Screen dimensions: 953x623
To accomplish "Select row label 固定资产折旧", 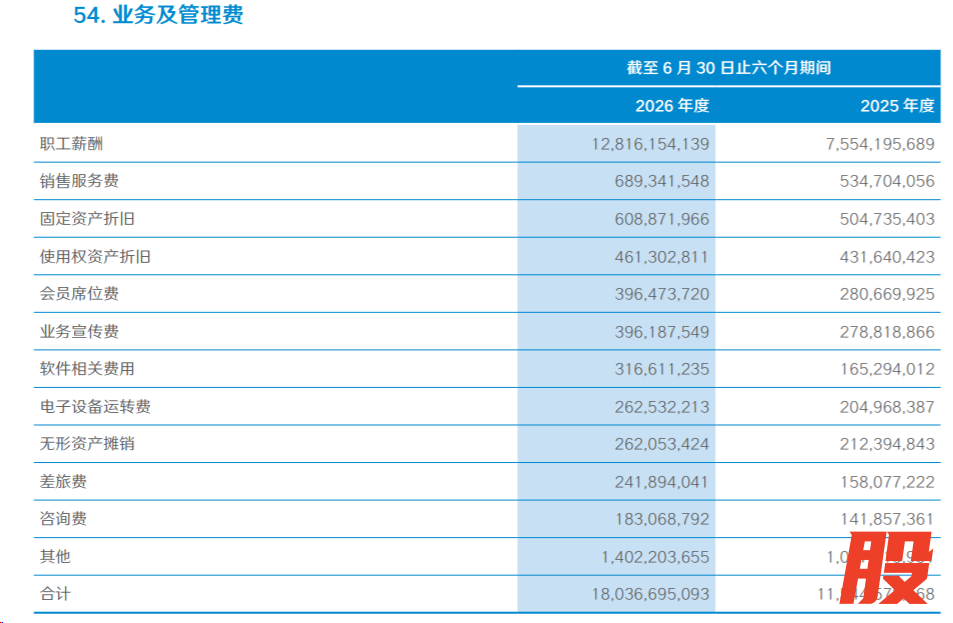I will [x=87, y=219].
